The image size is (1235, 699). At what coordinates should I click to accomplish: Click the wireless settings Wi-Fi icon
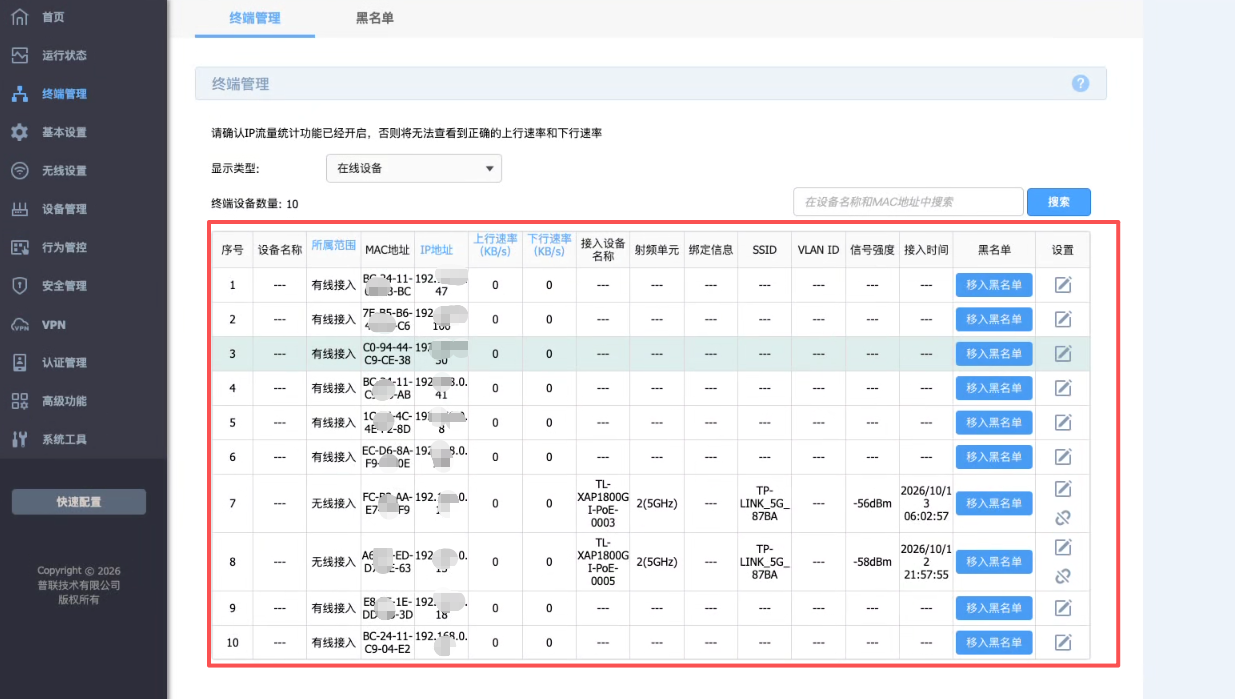[20, 170]
